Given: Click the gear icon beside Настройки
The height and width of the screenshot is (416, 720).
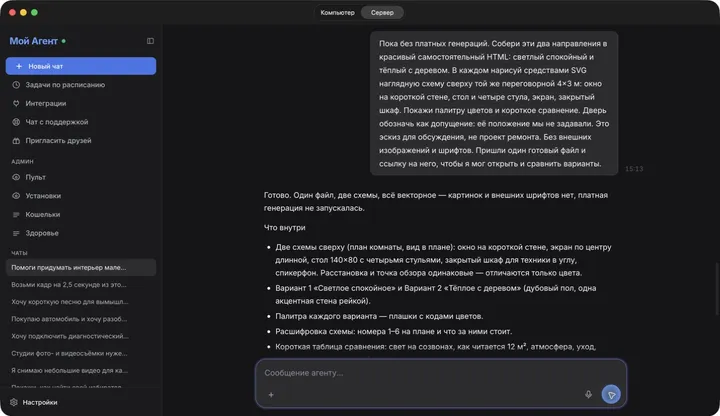Looking at the screenshot, I should tap(14, 402).
